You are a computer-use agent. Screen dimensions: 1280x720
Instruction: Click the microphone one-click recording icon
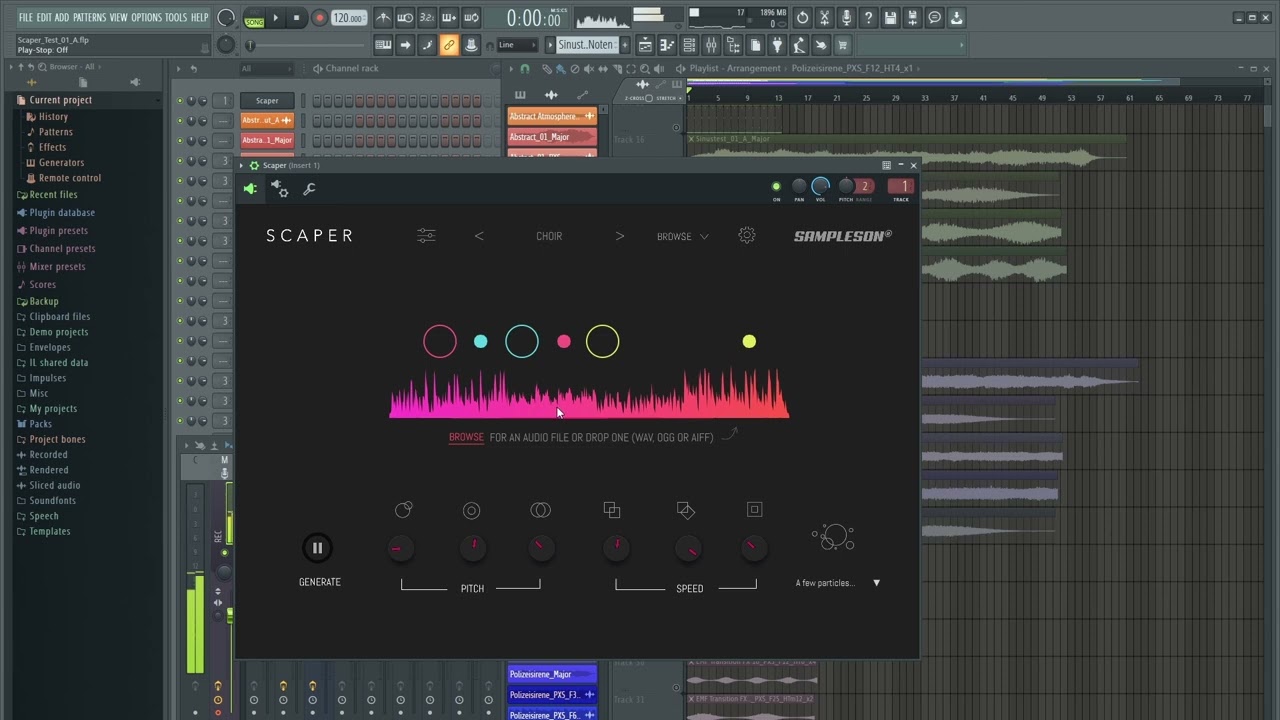846,18
